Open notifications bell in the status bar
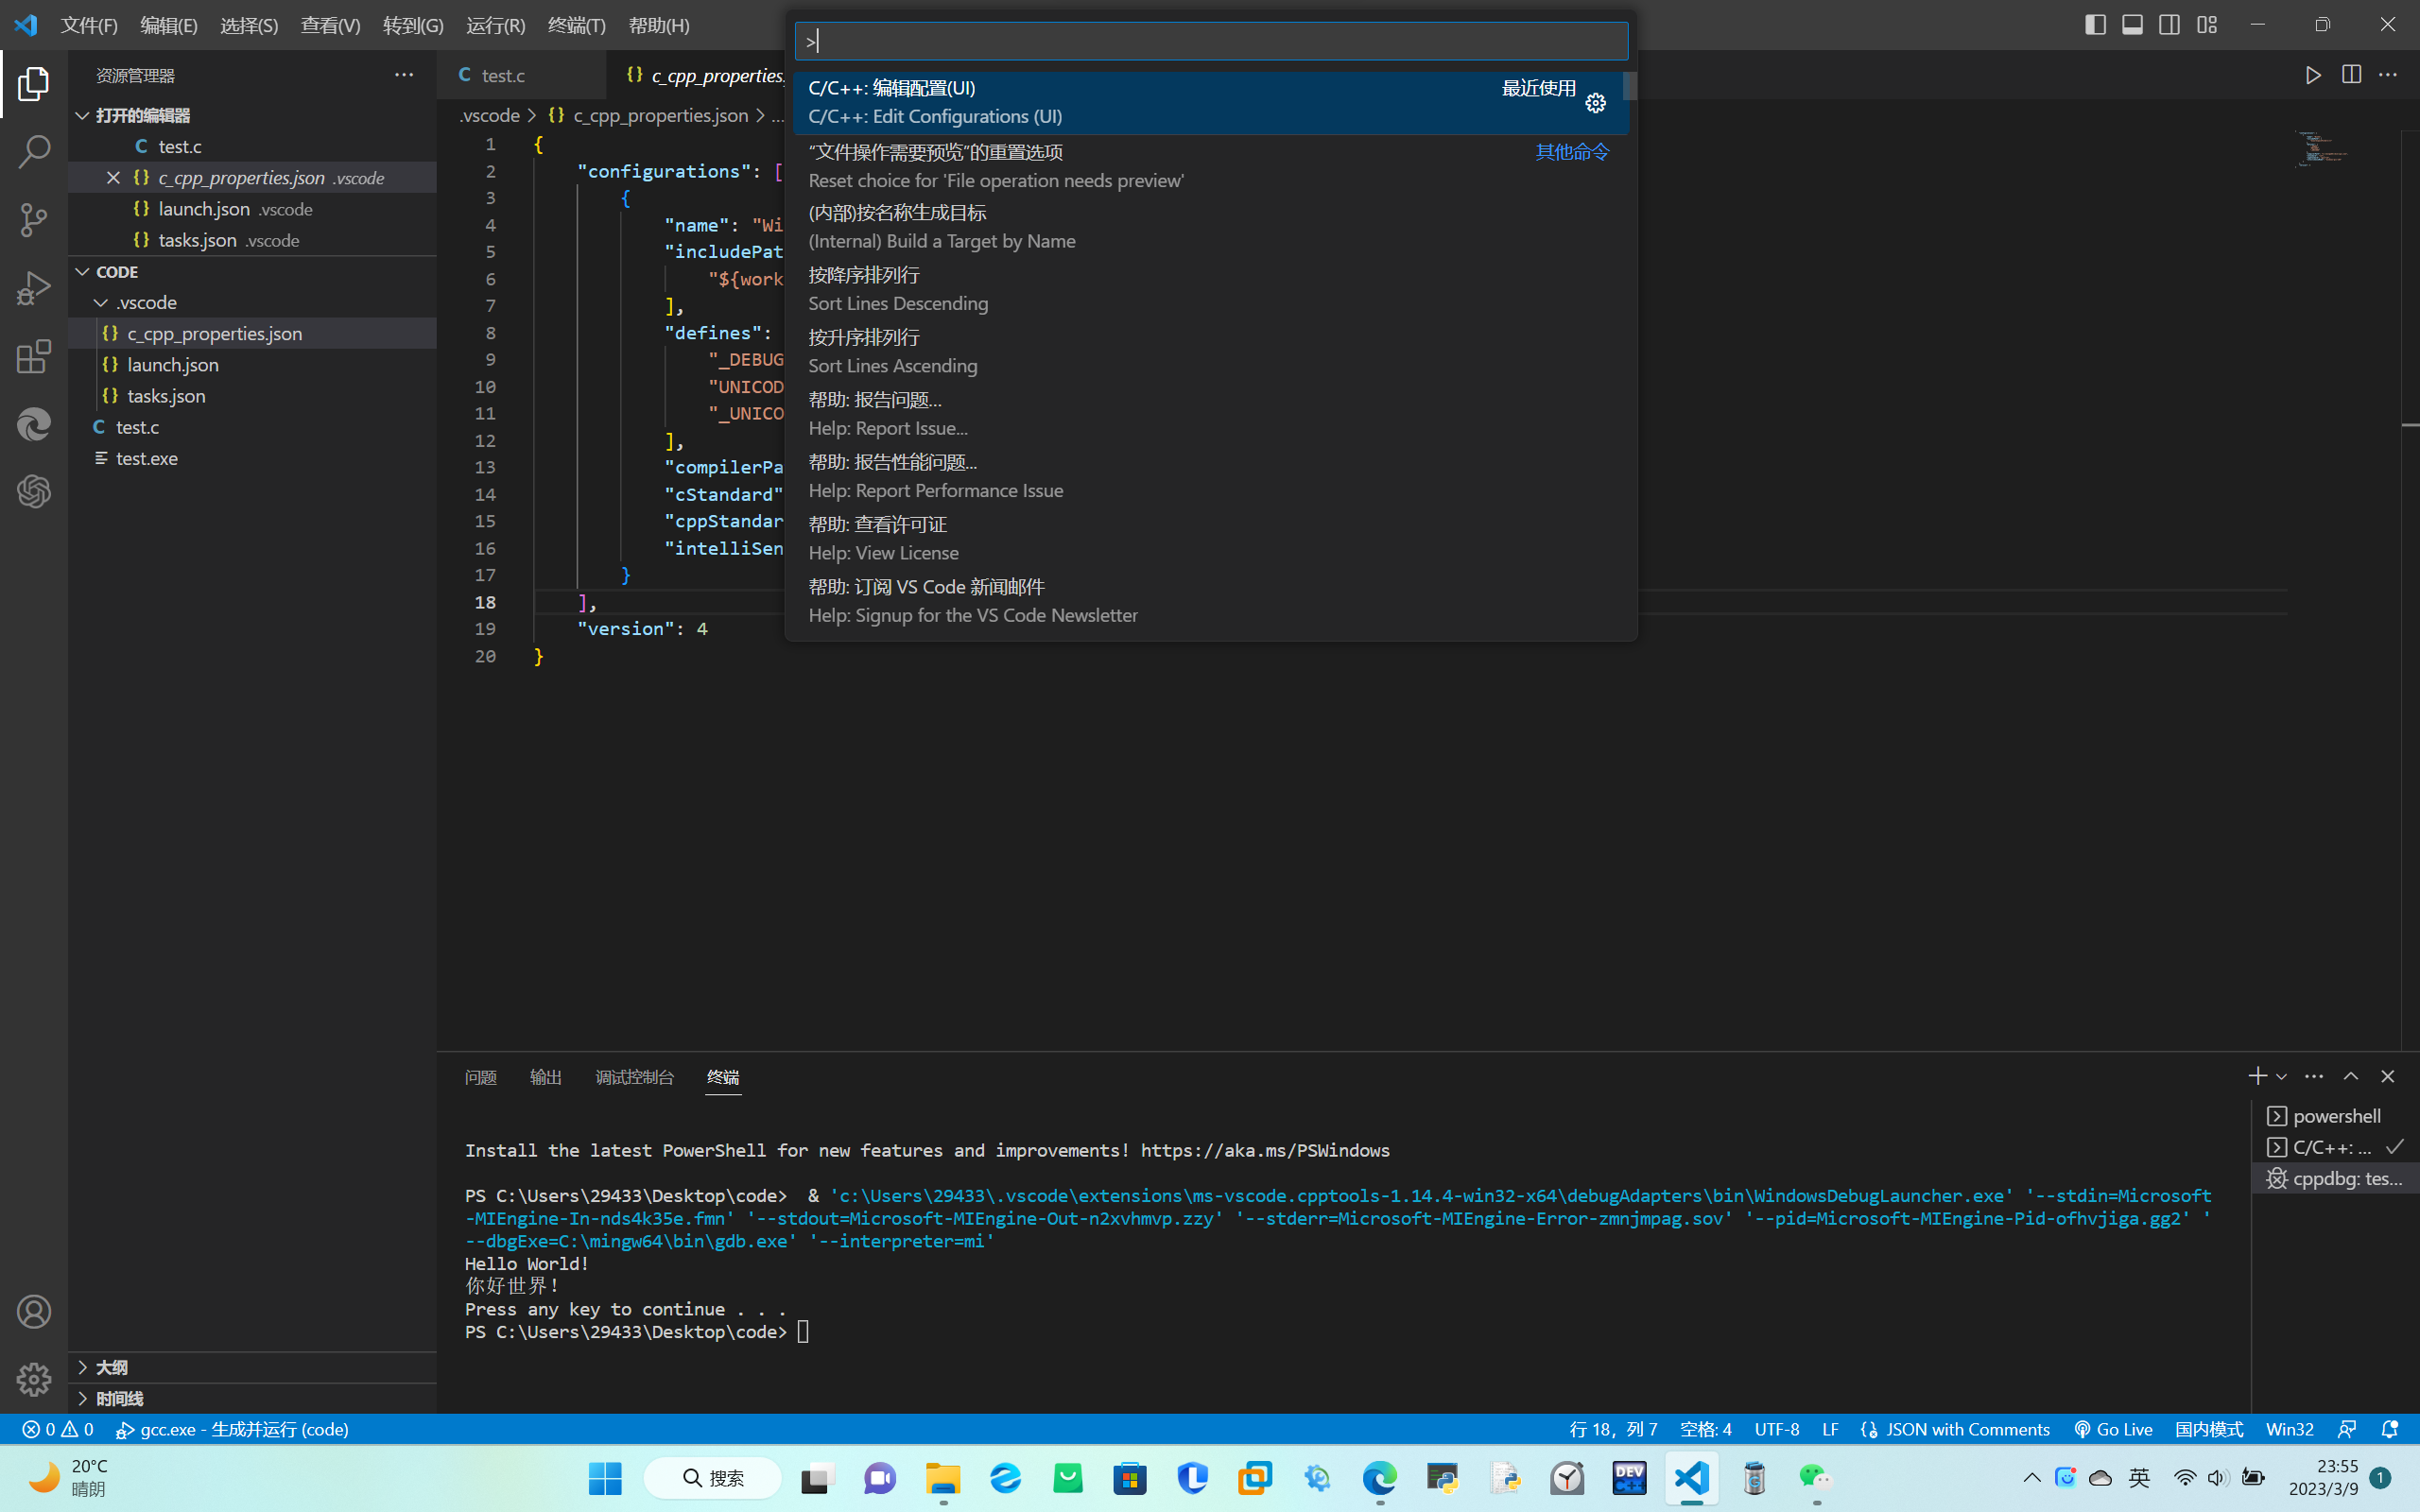This screenshot has height=1512, width=2420. coord(2388,1428)
